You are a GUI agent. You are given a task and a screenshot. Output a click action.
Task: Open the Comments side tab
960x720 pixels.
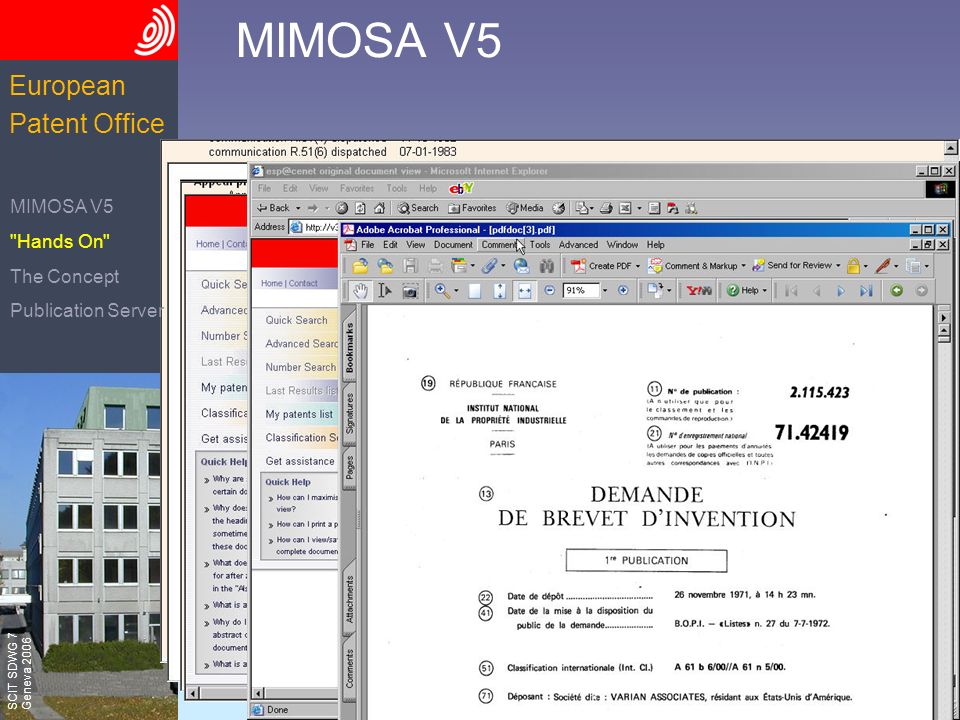click(x=349, y=668)
